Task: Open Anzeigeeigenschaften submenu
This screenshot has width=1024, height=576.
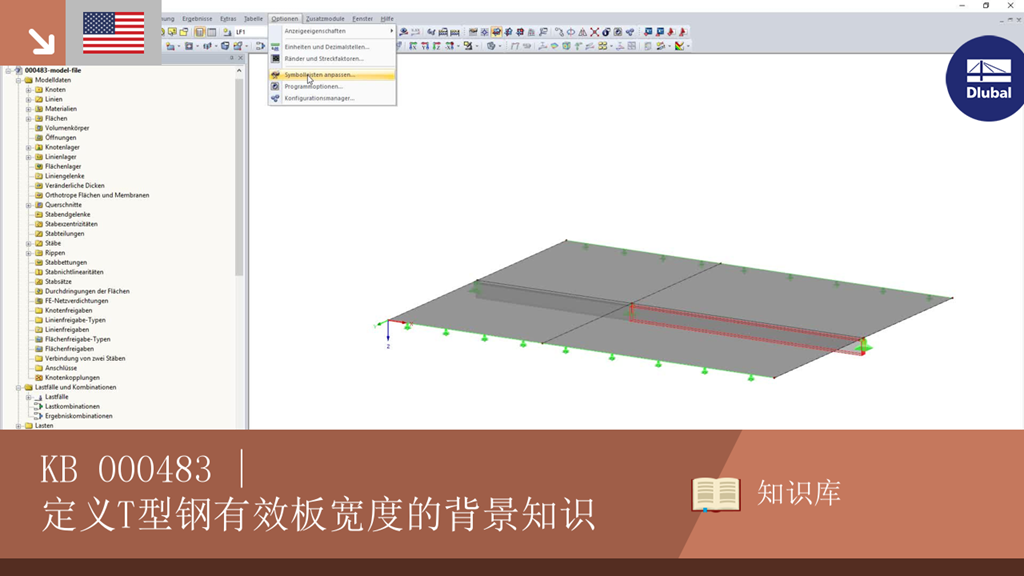Action: (332, 31)
